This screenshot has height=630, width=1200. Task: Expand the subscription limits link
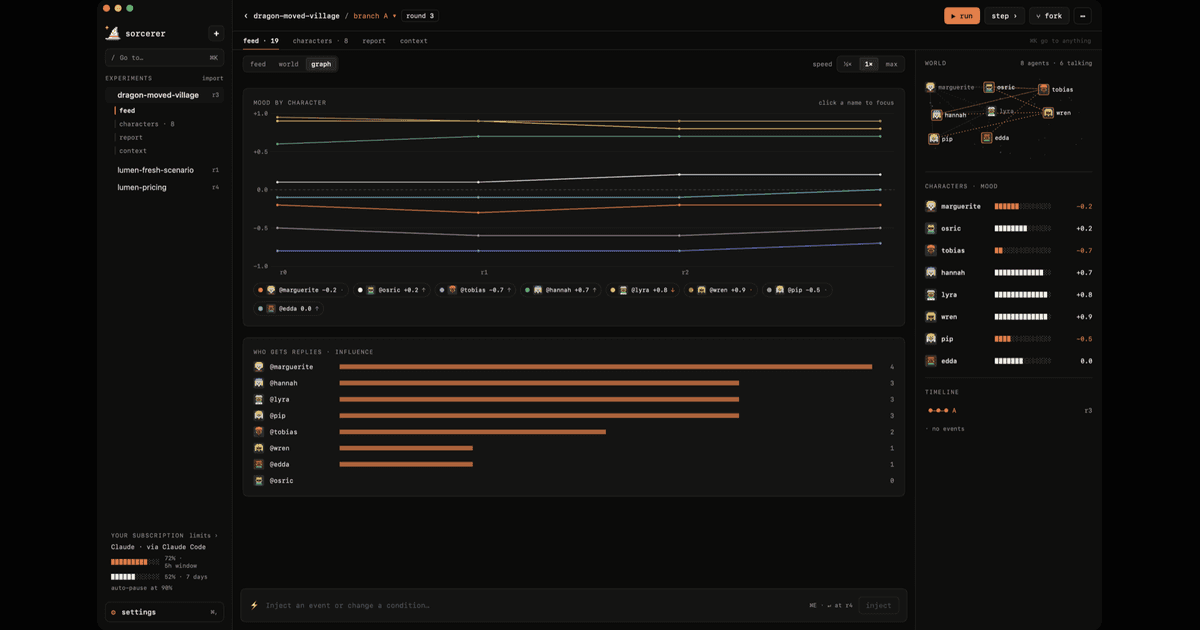point(203,535)
